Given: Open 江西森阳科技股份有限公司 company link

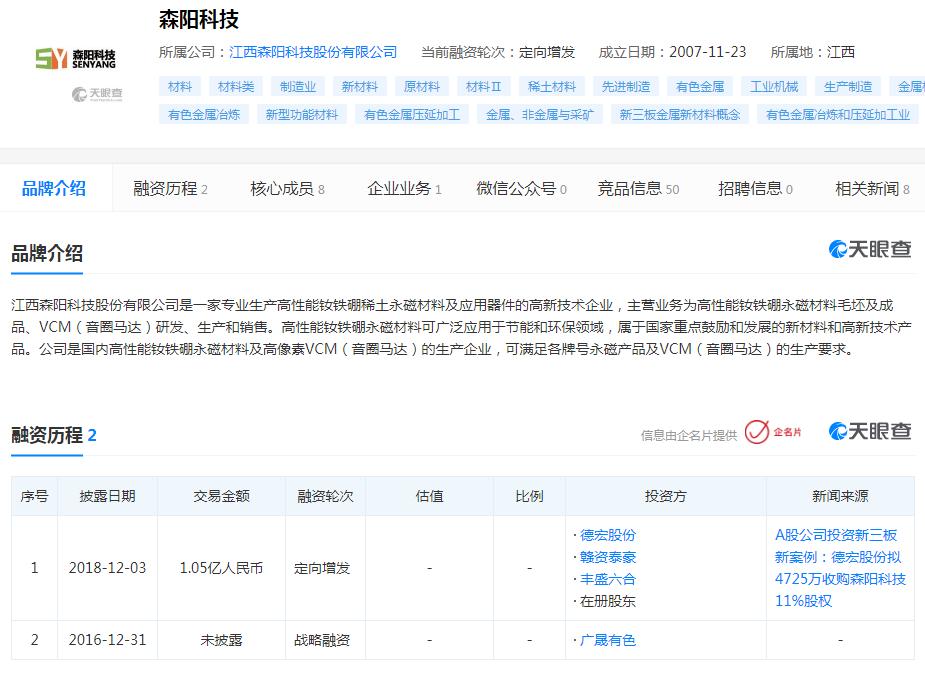Looking at the screenshot, I should [313, 52].
